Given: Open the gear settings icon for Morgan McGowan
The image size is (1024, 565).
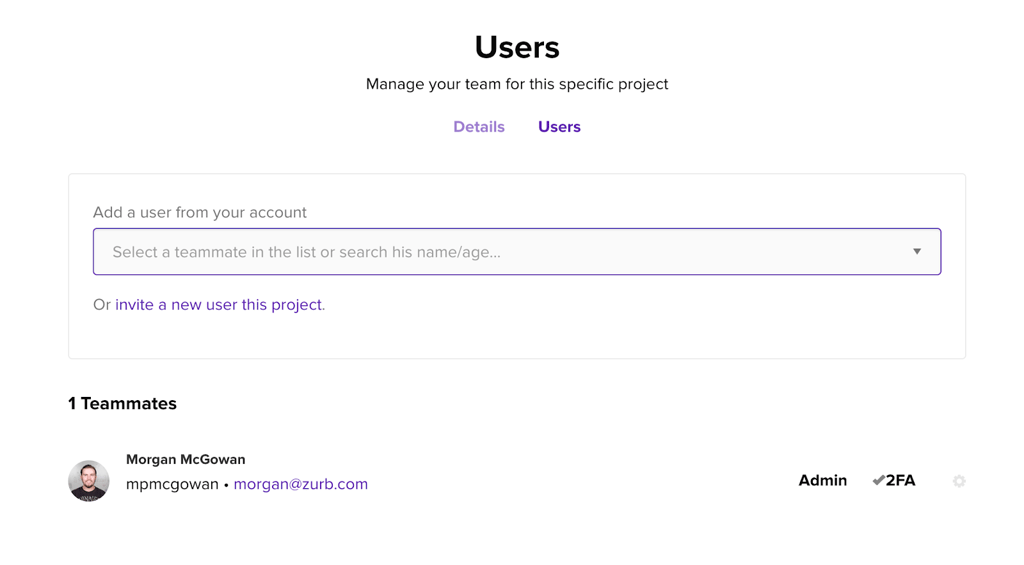Looking at the screenshot, I should [959, 481].
